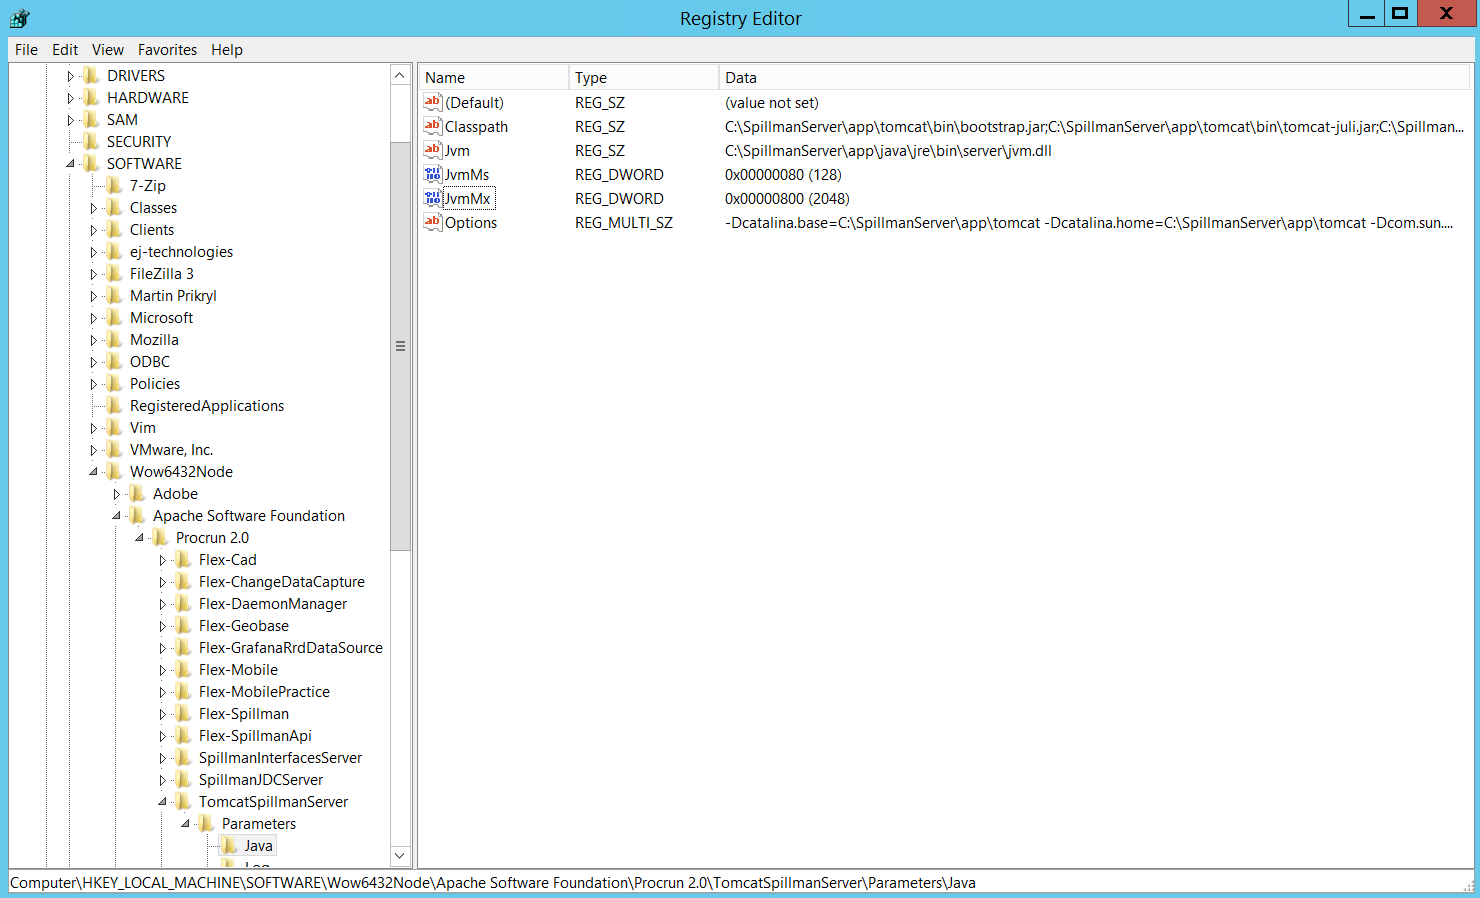Click the "(value not set)" data cell
Image resolution: width=1480 pixels, height=898 pixels.
tap(771, 102)
